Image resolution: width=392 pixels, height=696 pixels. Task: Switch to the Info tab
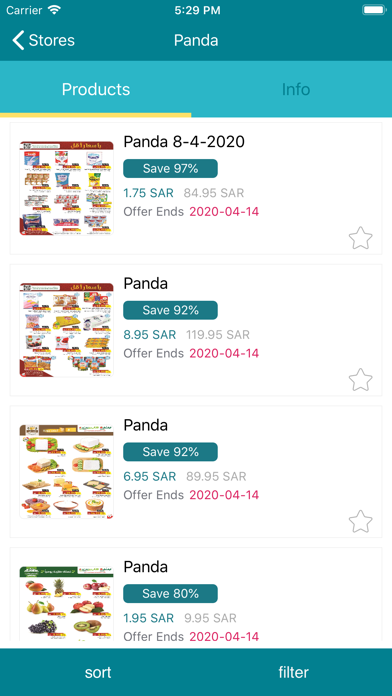point(296,89)
